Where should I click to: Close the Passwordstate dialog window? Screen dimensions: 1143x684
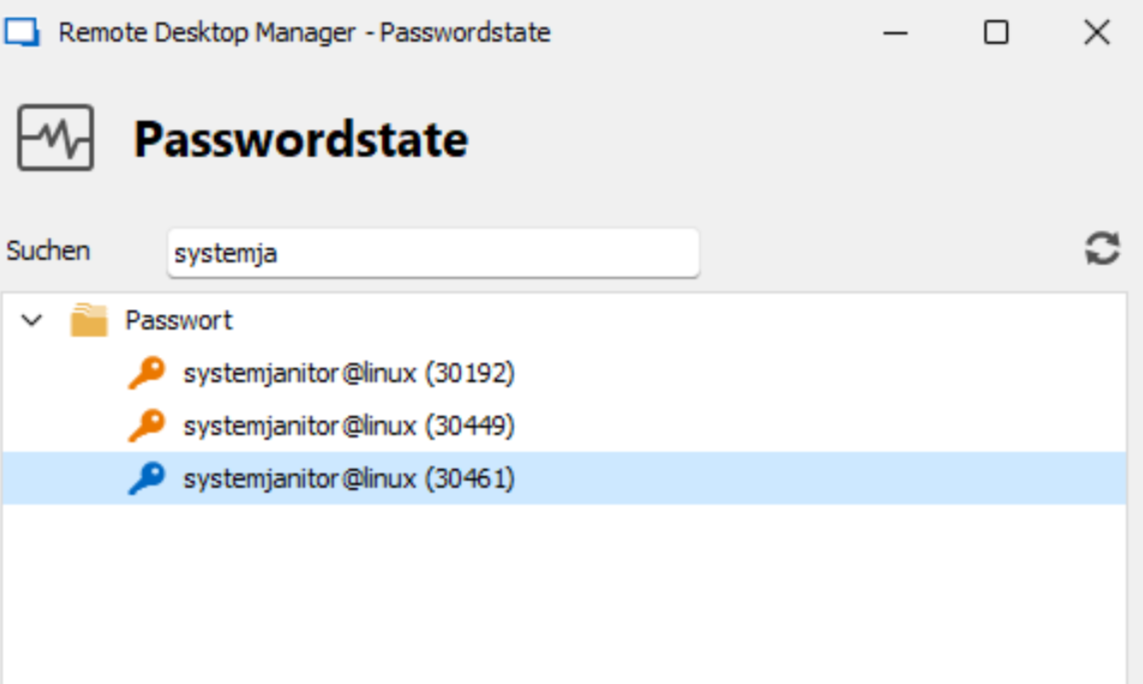tap(1096, 33)
